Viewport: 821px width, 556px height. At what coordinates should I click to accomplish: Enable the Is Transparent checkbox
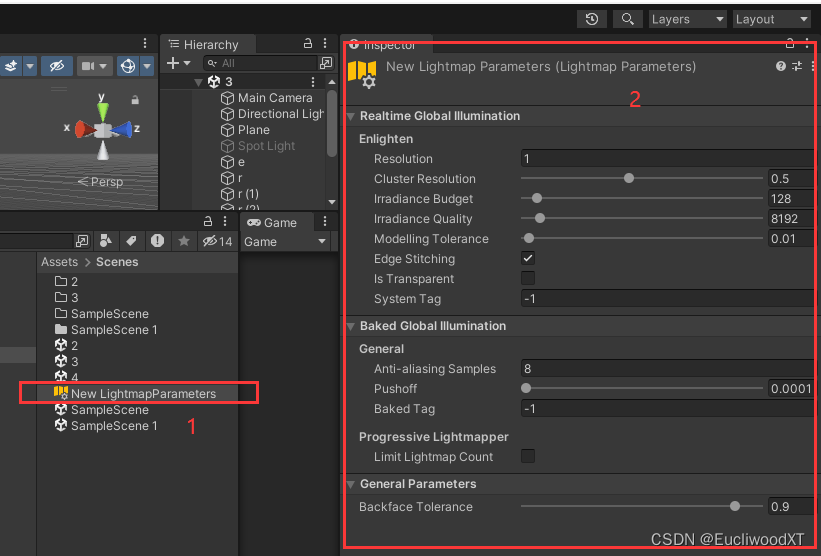coord(528,278)
